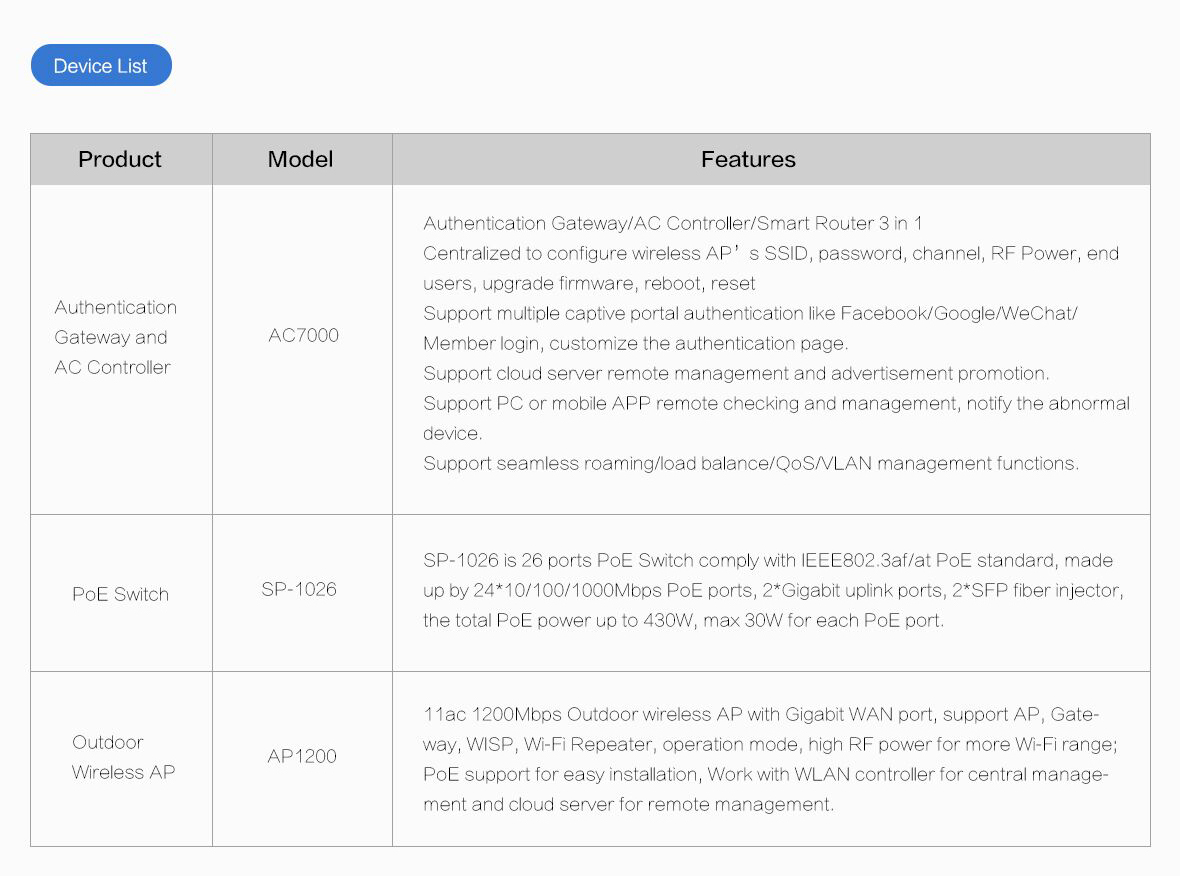Select the Model column header

301,160
